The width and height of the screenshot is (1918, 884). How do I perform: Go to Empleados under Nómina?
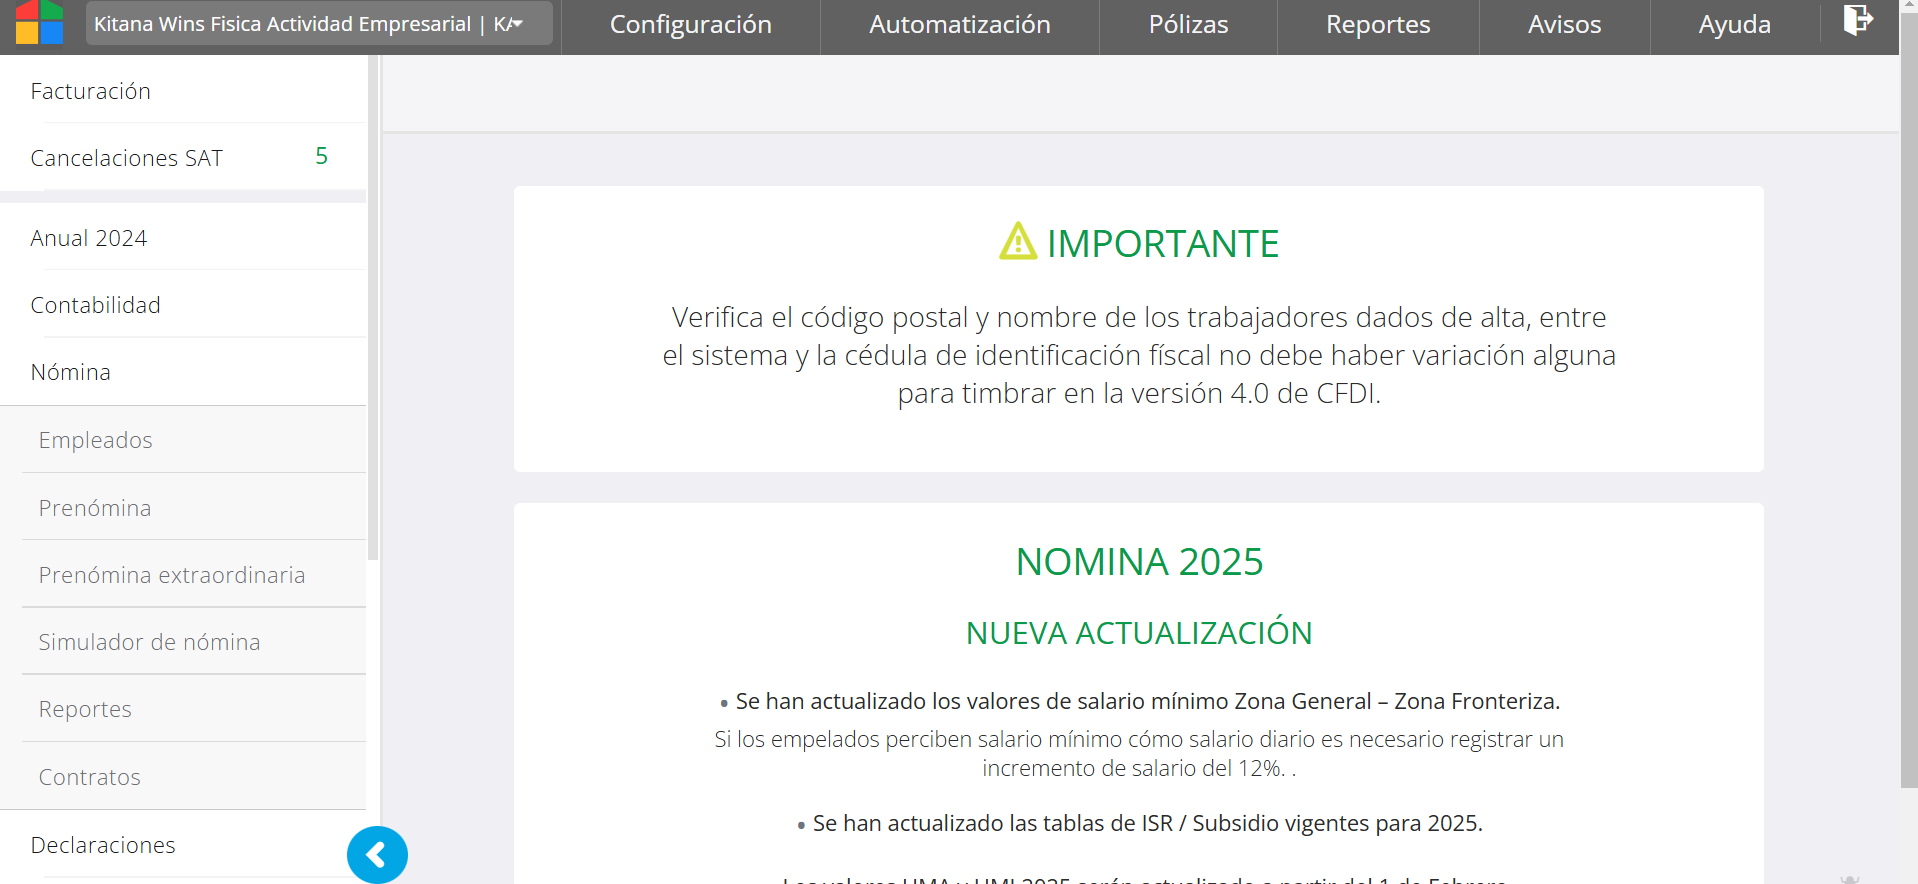coord(96,440)
